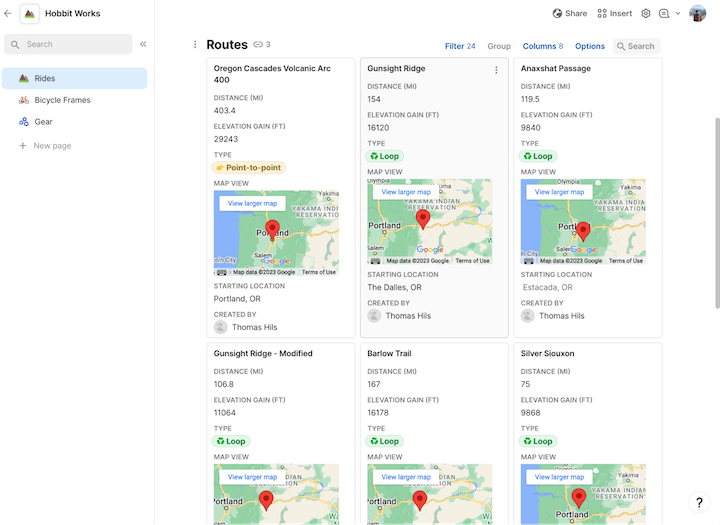This screenshot has height=525, width=720.
Task: Click the Routes link count icon
Action: click(259, 45)
